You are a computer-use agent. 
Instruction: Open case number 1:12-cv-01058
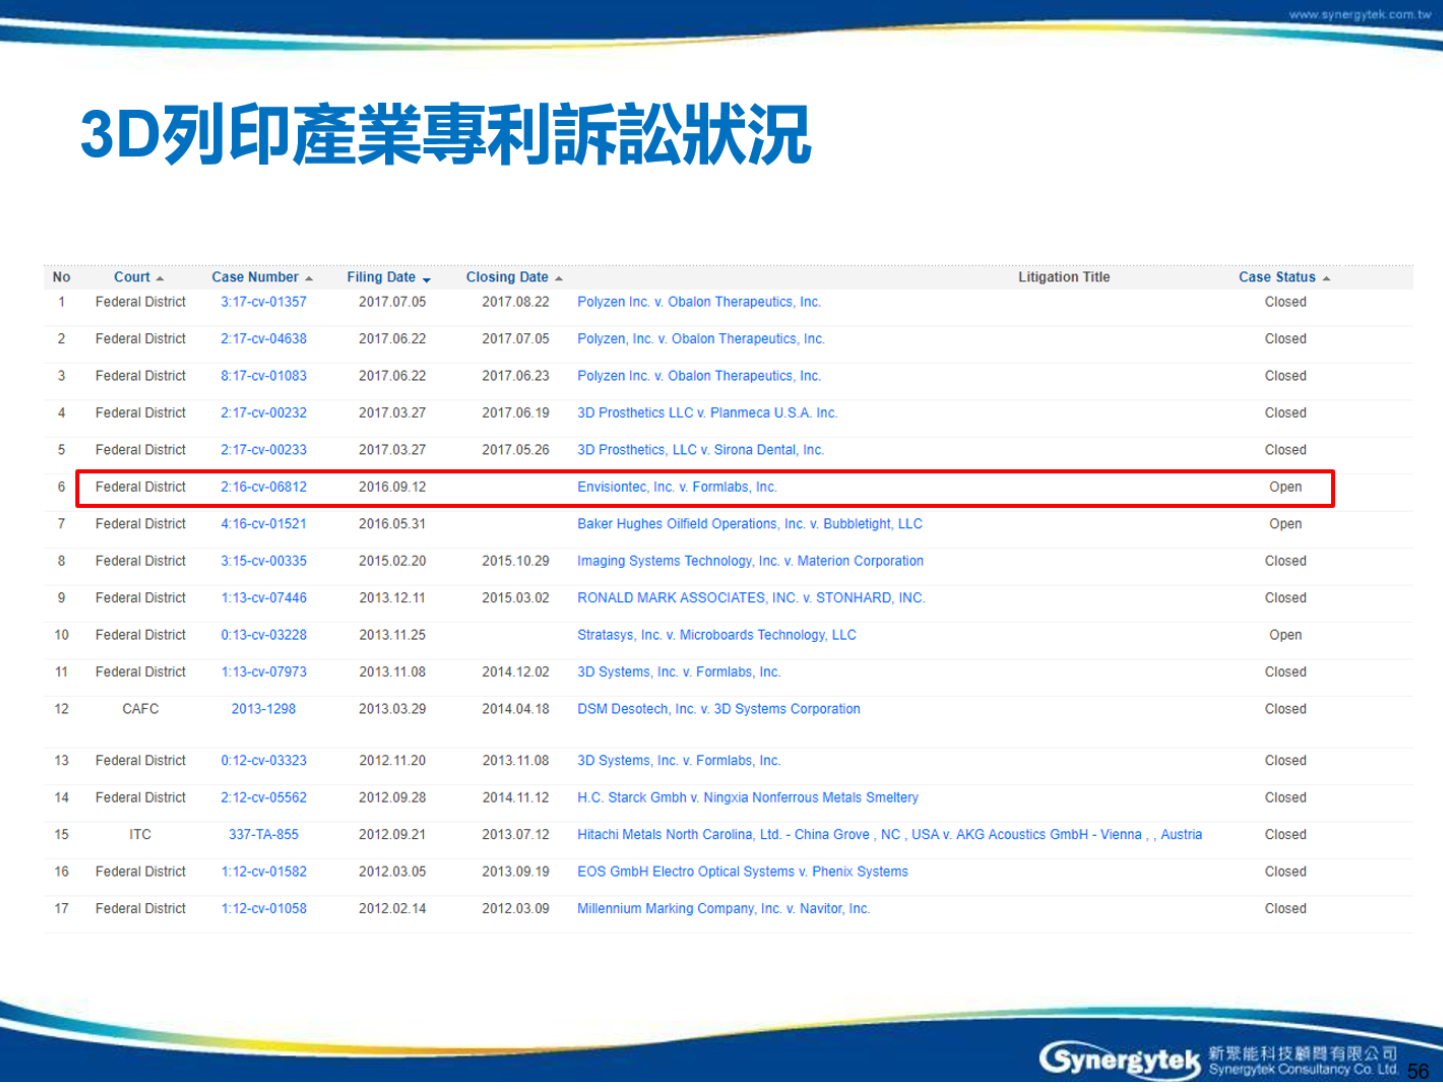click(264, 909)
